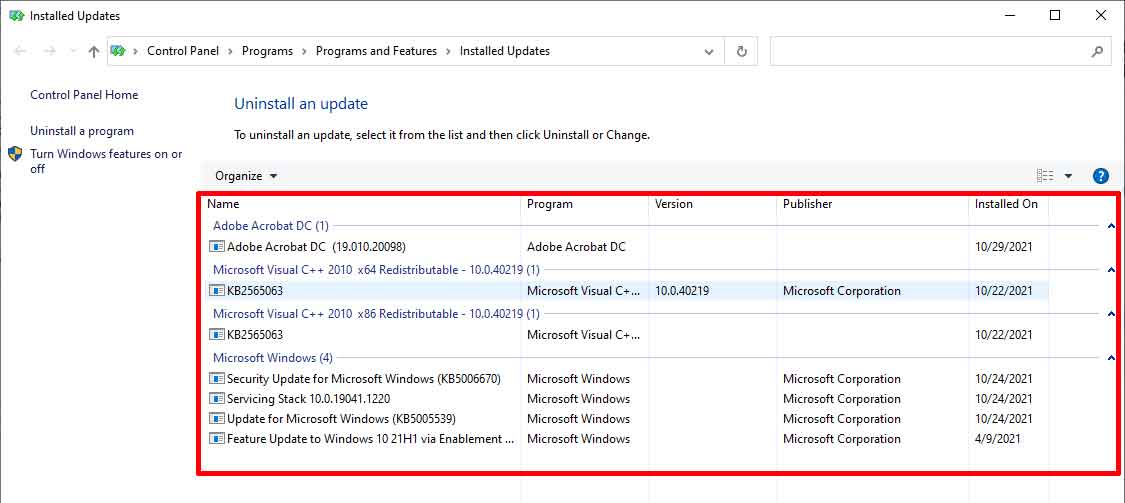Select Update for Microsoft Windows (KB5005539)
This screenshot has width=1125, height=503.
[342, 419]
